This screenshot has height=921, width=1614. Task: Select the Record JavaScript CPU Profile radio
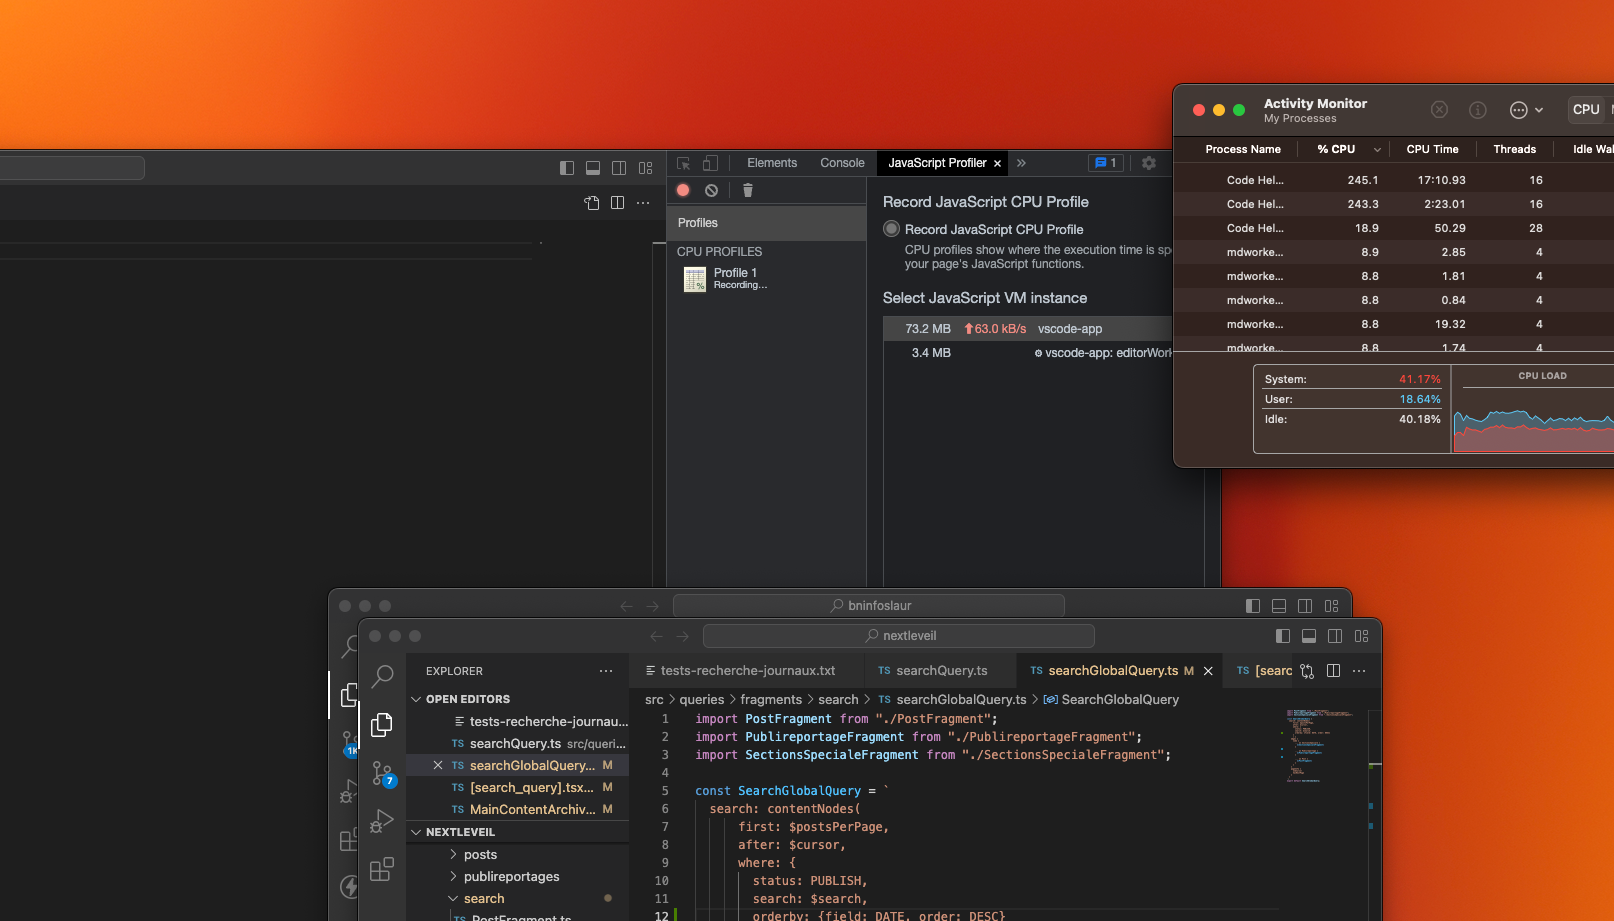tap(891, 229)
